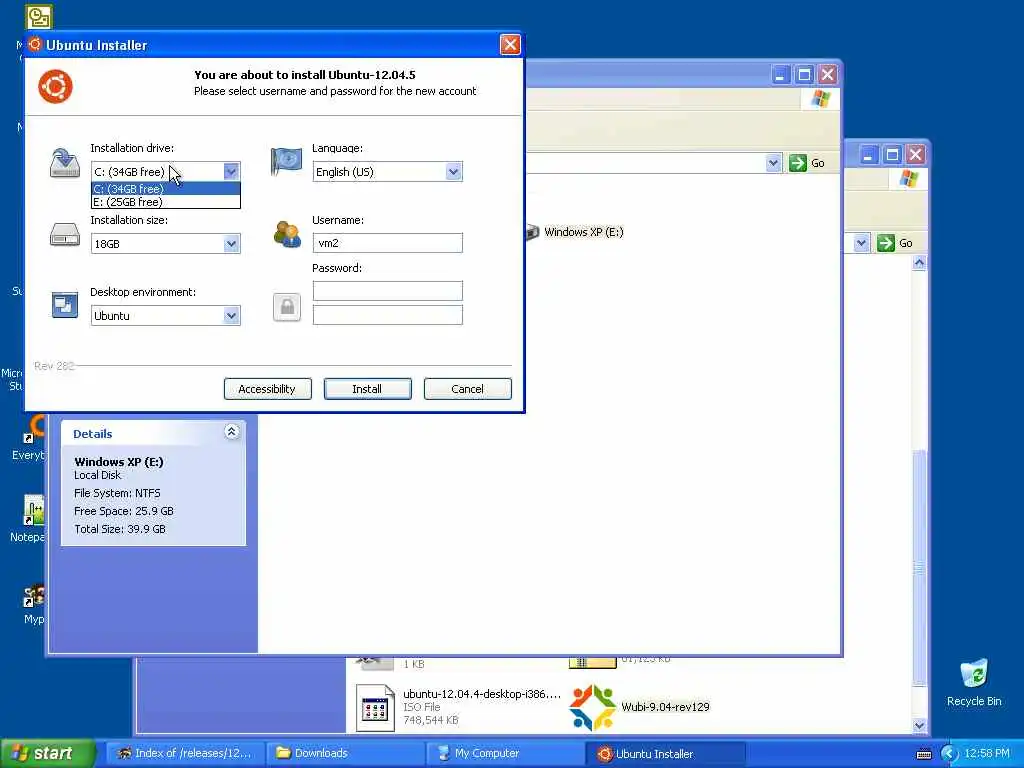The width and height of the screenshot is (1024, 768).
Task: Open address bar dropdown in Downloads window
Action: tap(861, 243)
